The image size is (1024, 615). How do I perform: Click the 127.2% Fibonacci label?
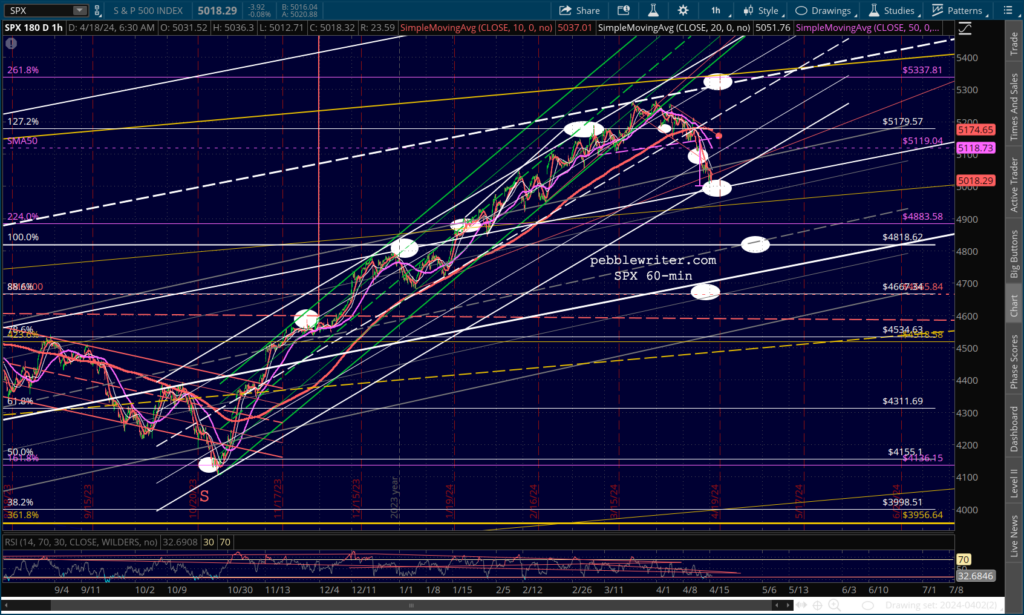23,121
